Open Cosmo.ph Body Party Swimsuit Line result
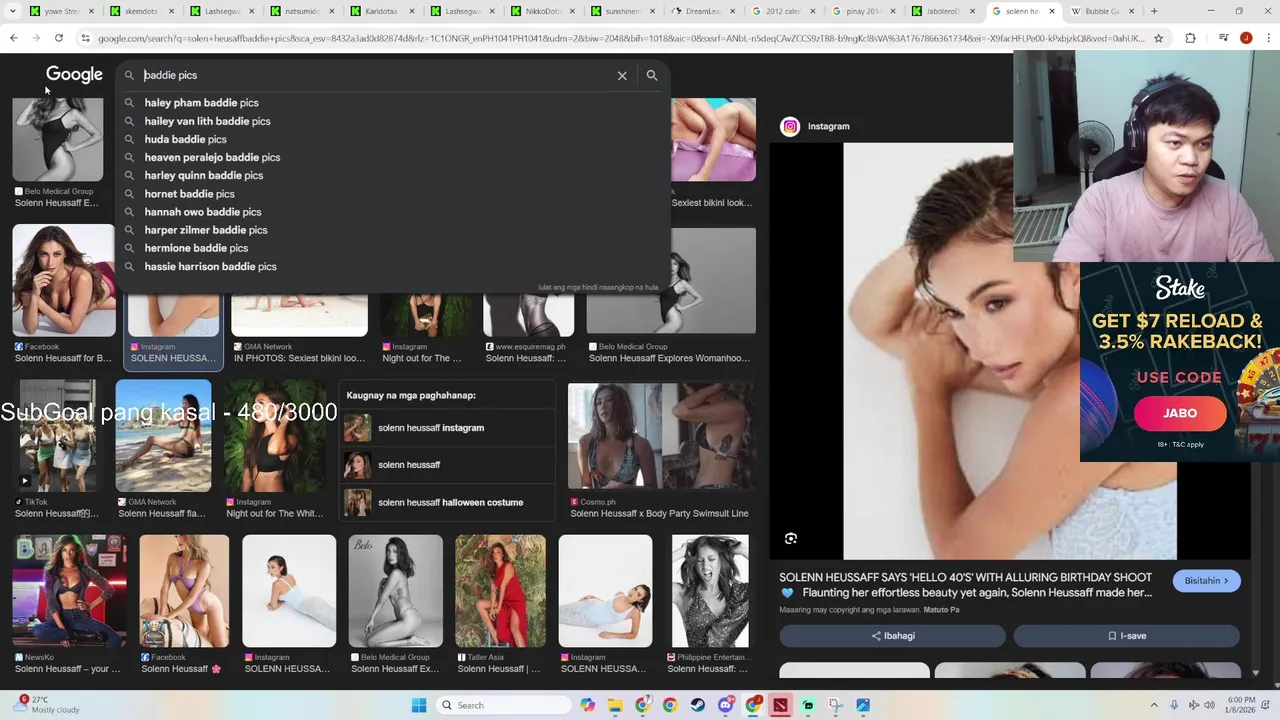This screenshot has height=720, width=1280. coord(661,436)
